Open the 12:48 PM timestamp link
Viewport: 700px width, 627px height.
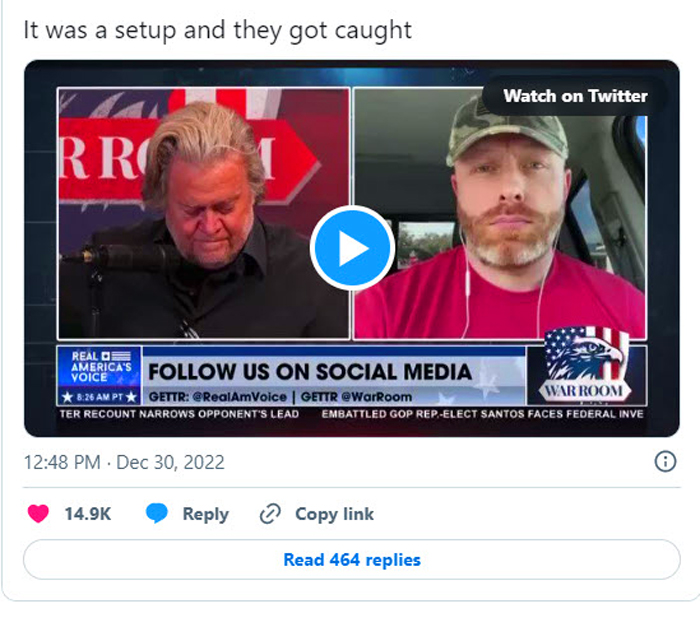(x=62, y=462)
